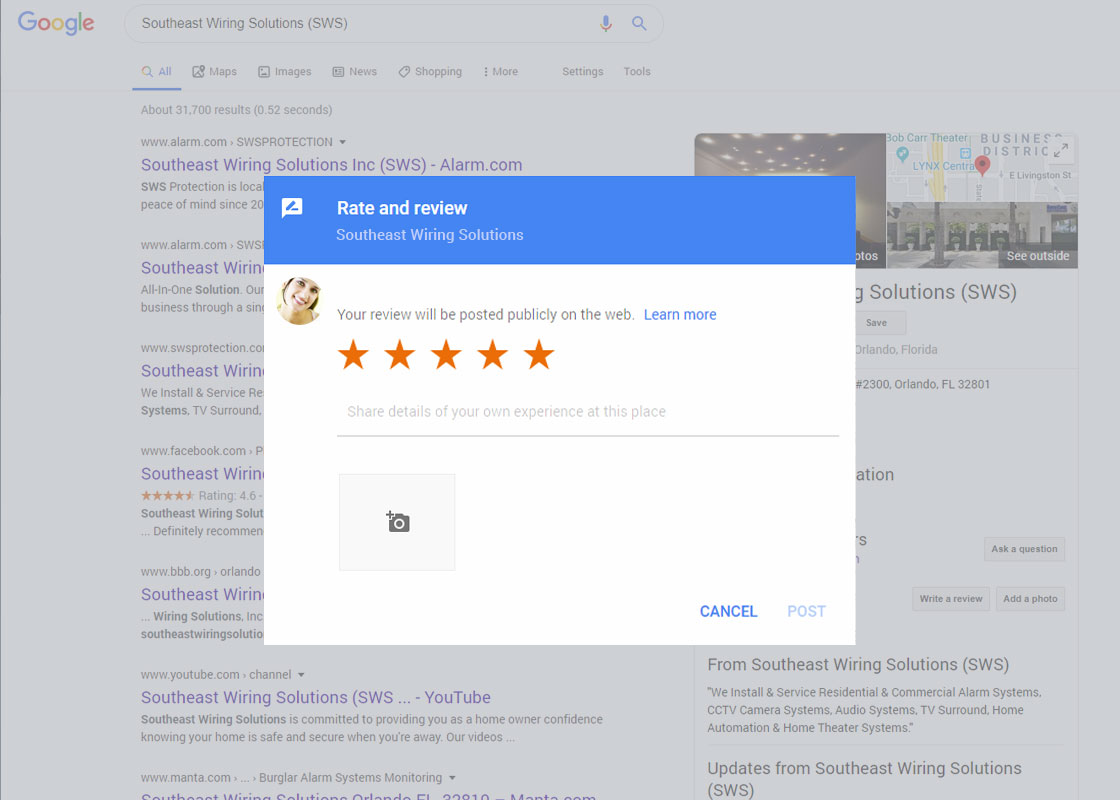Open youtube.com channel result dropdown arrow

tap(301, 675)
